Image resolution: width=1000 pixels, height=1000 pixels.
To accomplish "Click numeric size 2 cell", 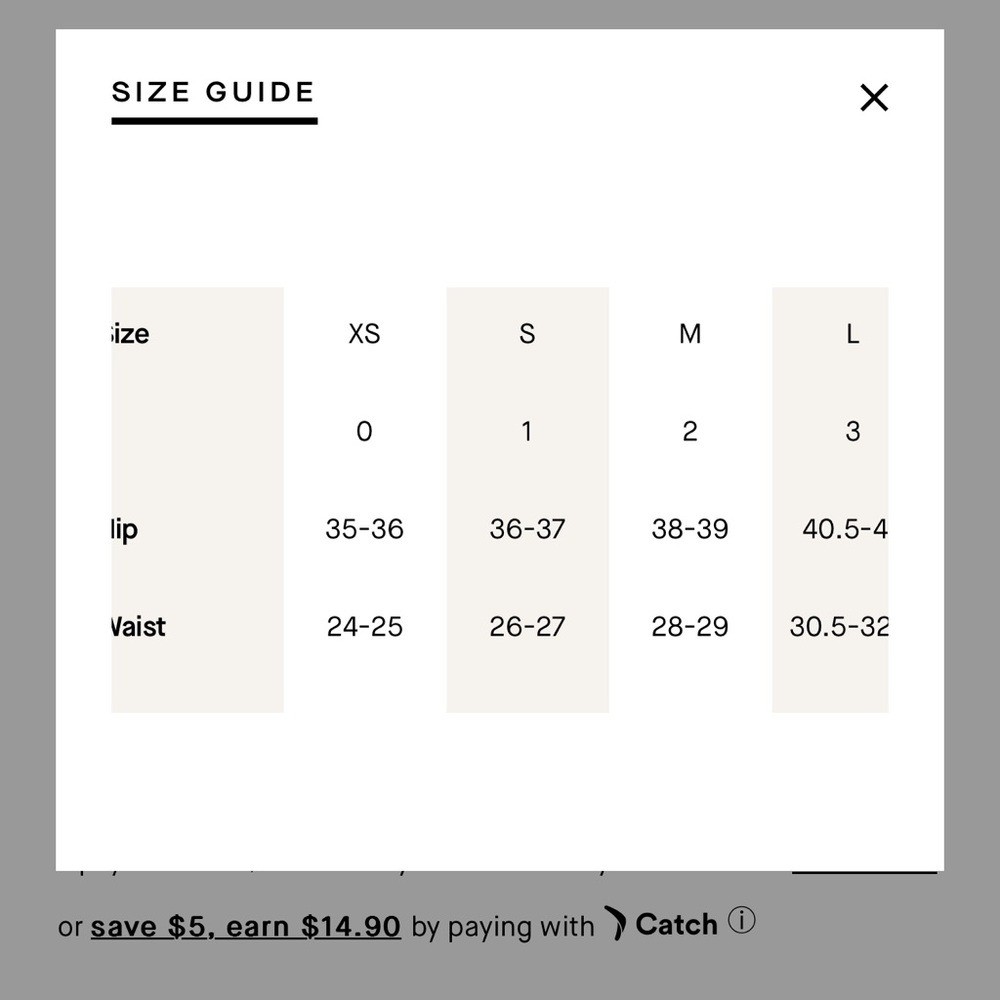I will (690, 431).
